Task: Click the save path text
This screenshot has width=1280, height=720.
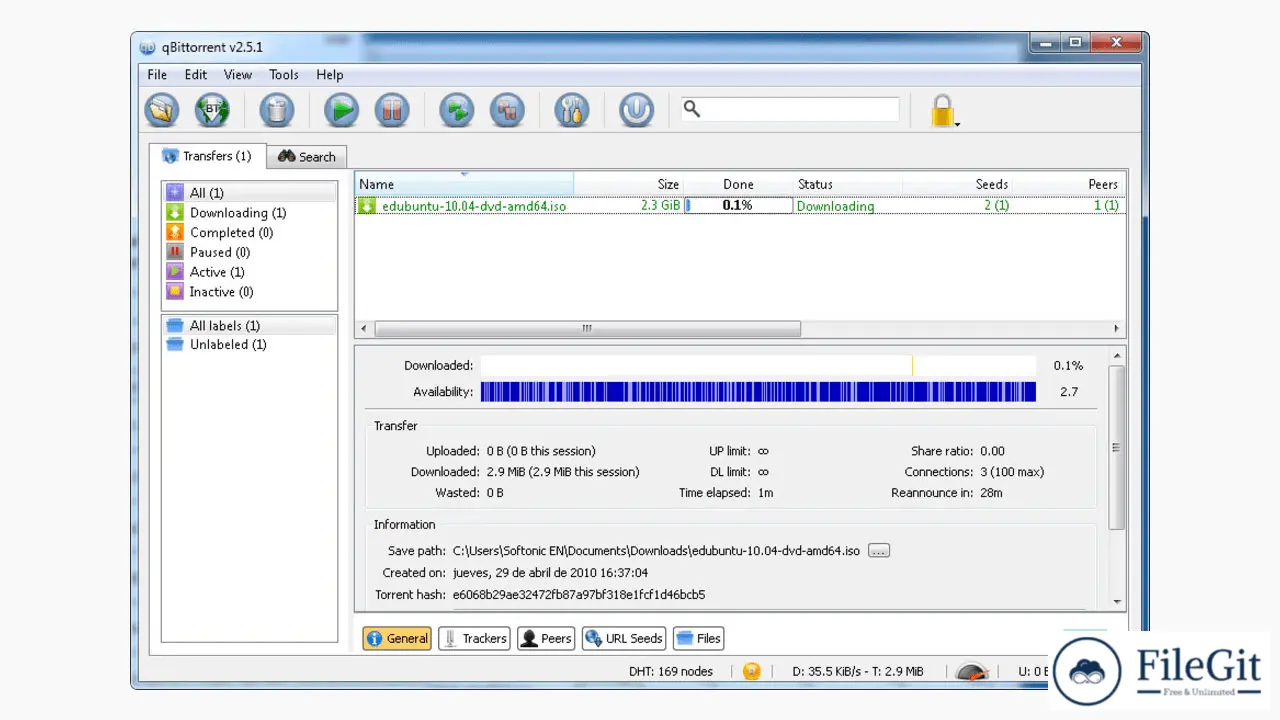Action: 656,551
